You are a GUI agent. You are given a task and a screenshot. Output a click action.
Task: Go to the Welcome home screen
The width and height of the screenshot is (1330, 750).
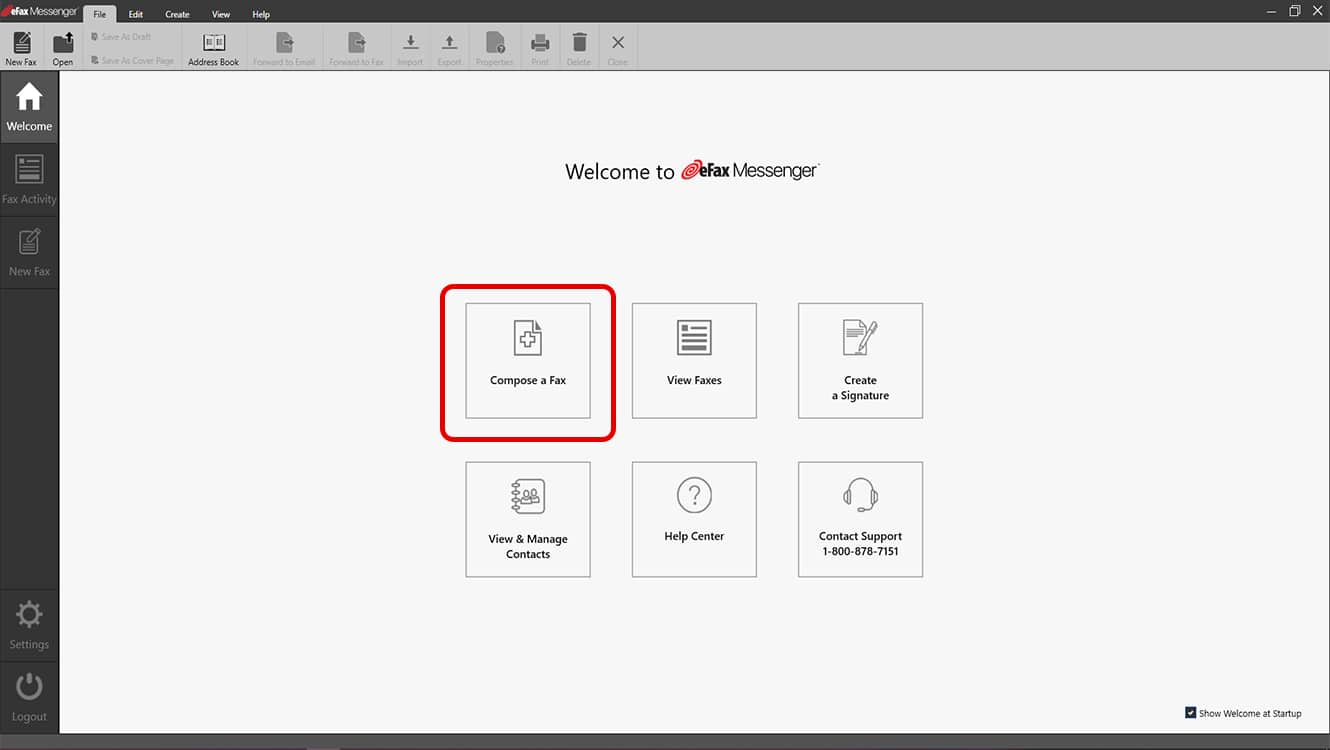tap(29, 106)
